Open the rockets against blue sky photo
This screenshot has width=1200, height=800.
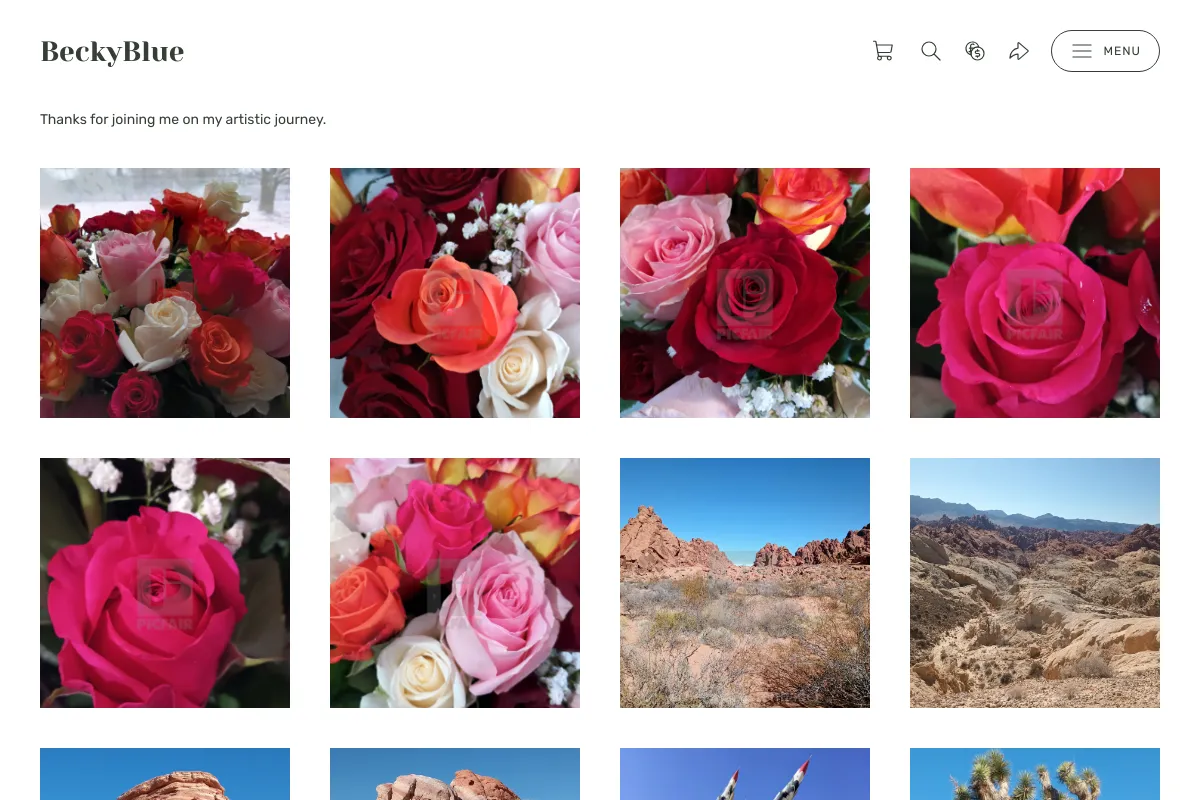coord(745,774)
